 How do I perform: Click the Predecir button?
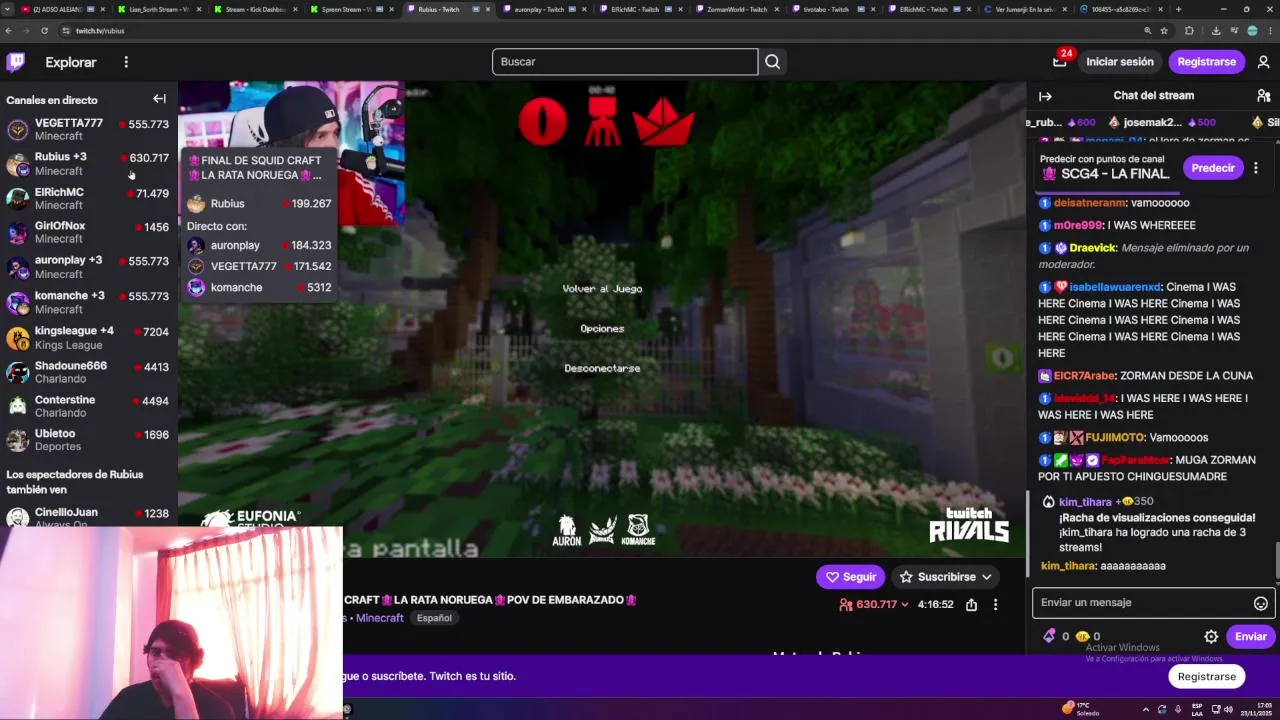click(1213, 168)
